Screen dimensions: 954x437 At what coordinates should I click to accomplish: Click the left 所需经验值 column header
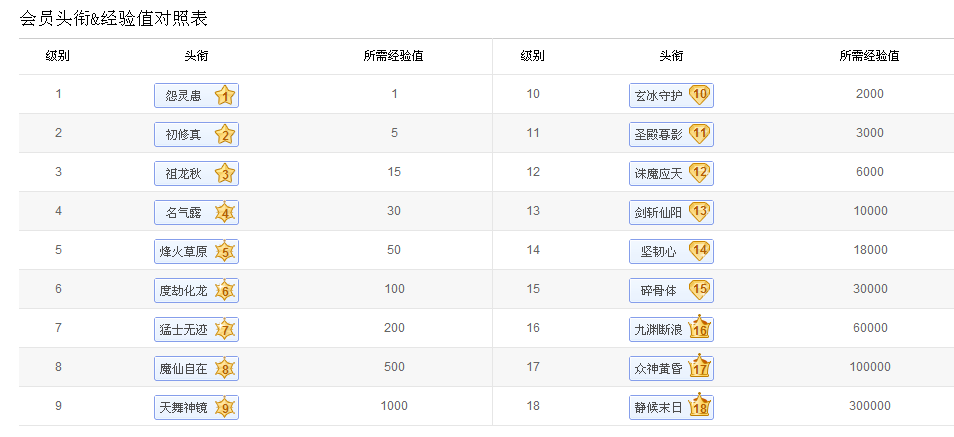(x=393, y=56)
